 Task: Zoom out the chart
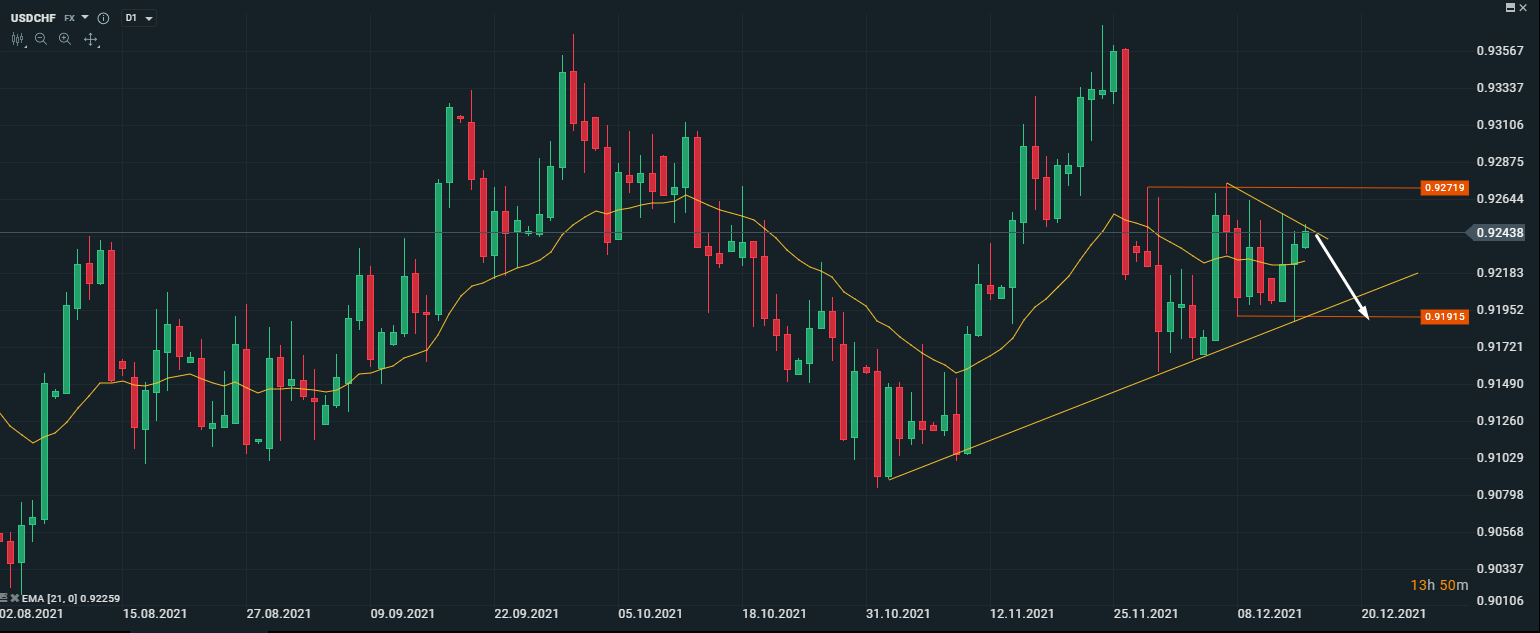pyautogui.click(x=41, y=39)
